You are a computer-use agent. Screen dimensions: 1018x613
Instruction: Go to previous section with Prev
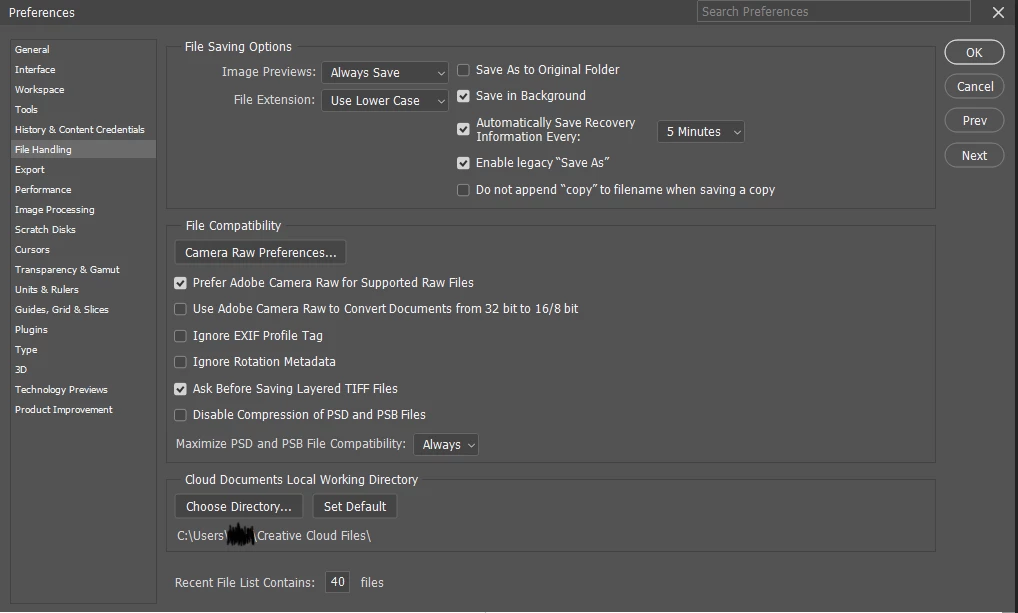pyautogui.click(x=975, y=121)
